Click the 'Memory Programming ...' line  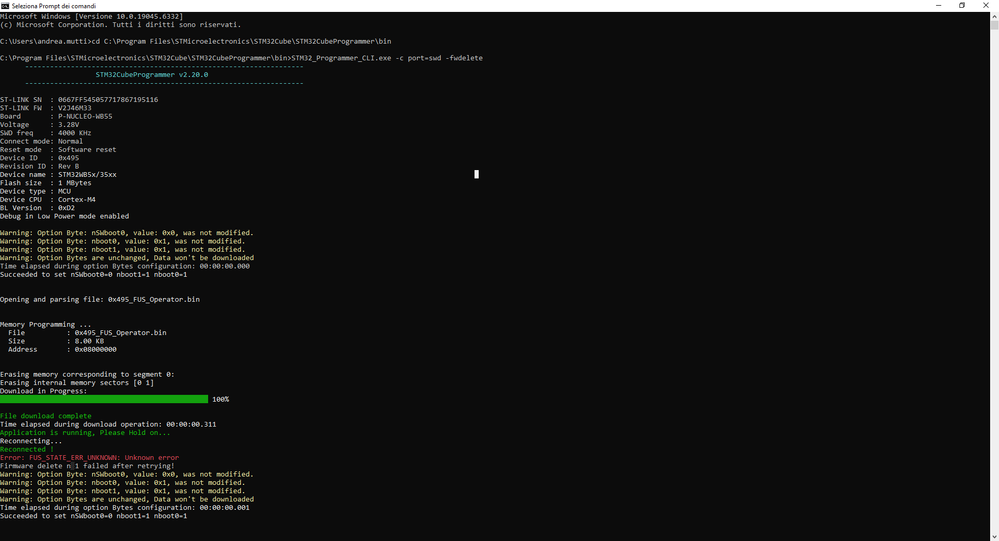point(46,324)
